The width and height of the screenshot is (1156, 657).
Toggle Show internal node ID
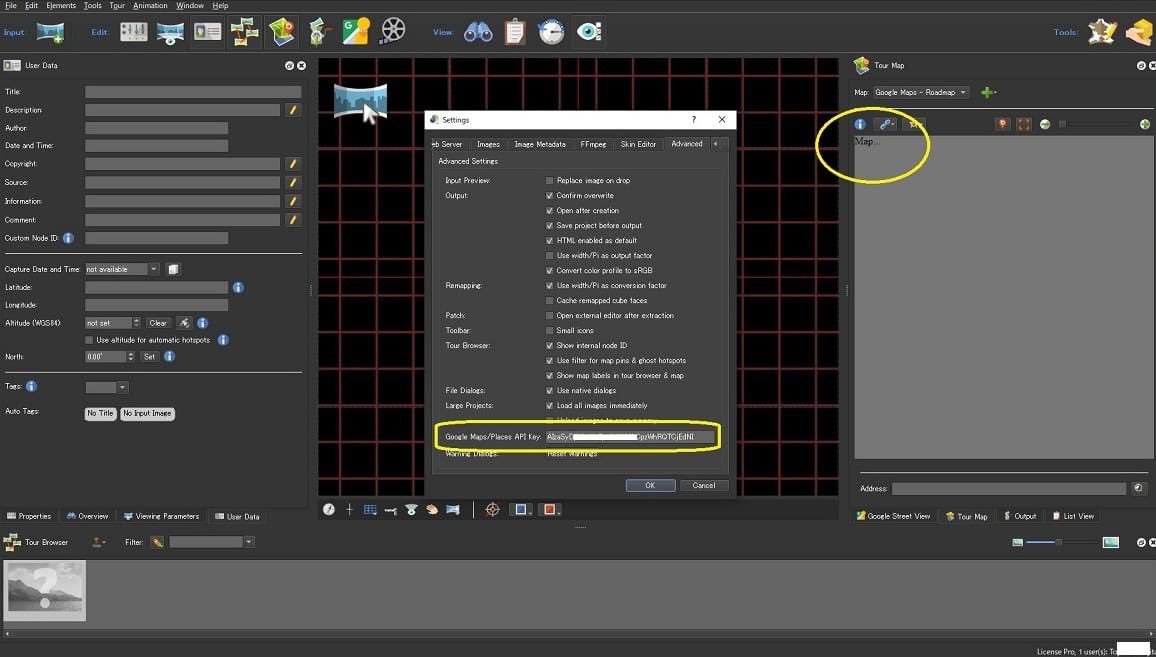point(549,345)
